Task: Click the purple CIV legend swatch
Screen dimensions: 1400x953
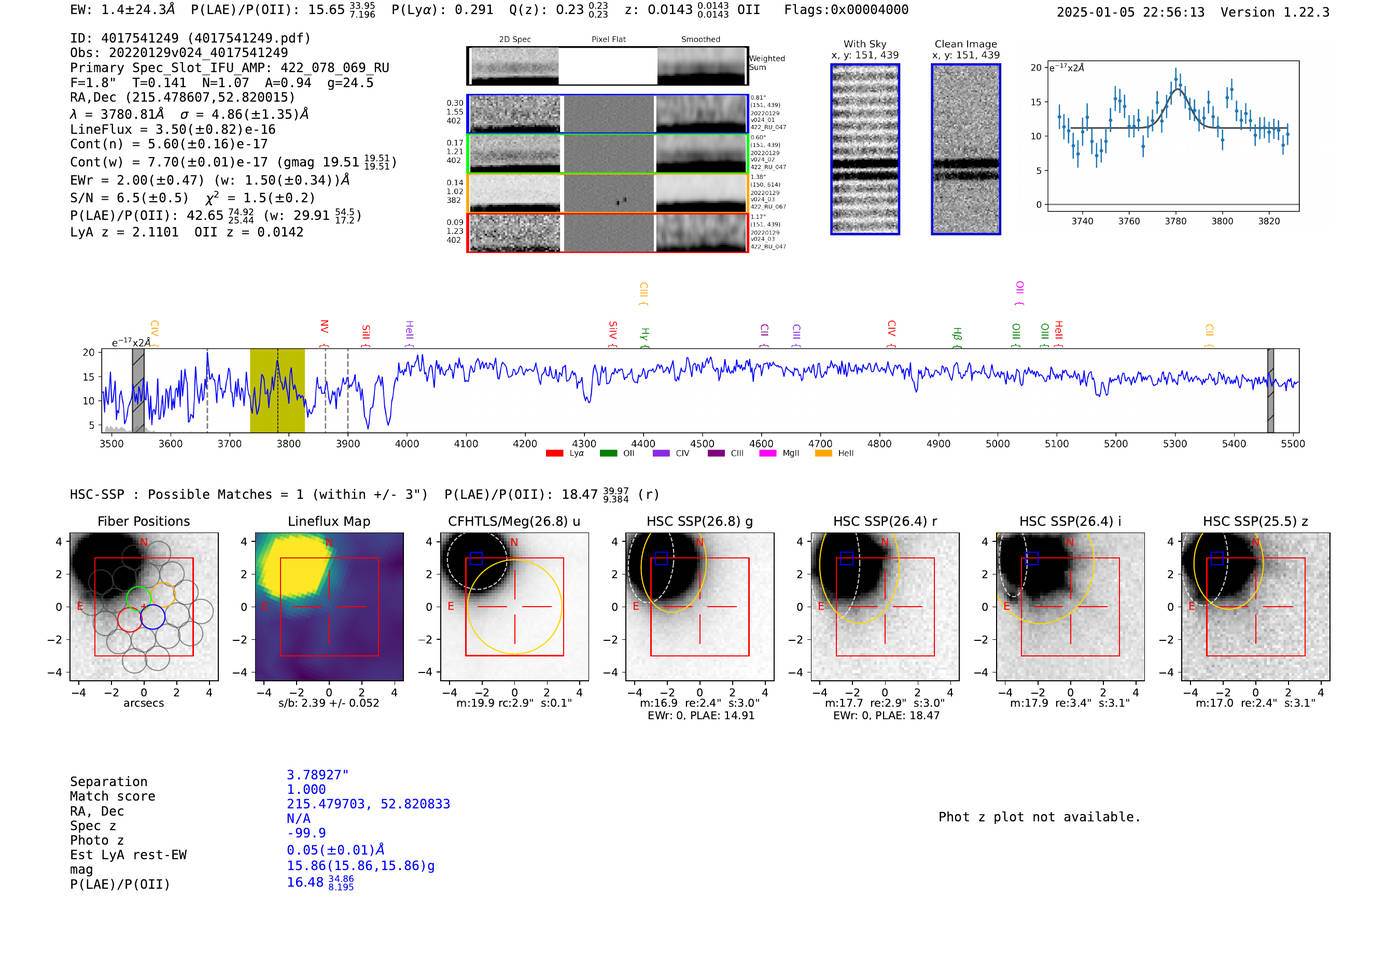Action: point(661,454)
